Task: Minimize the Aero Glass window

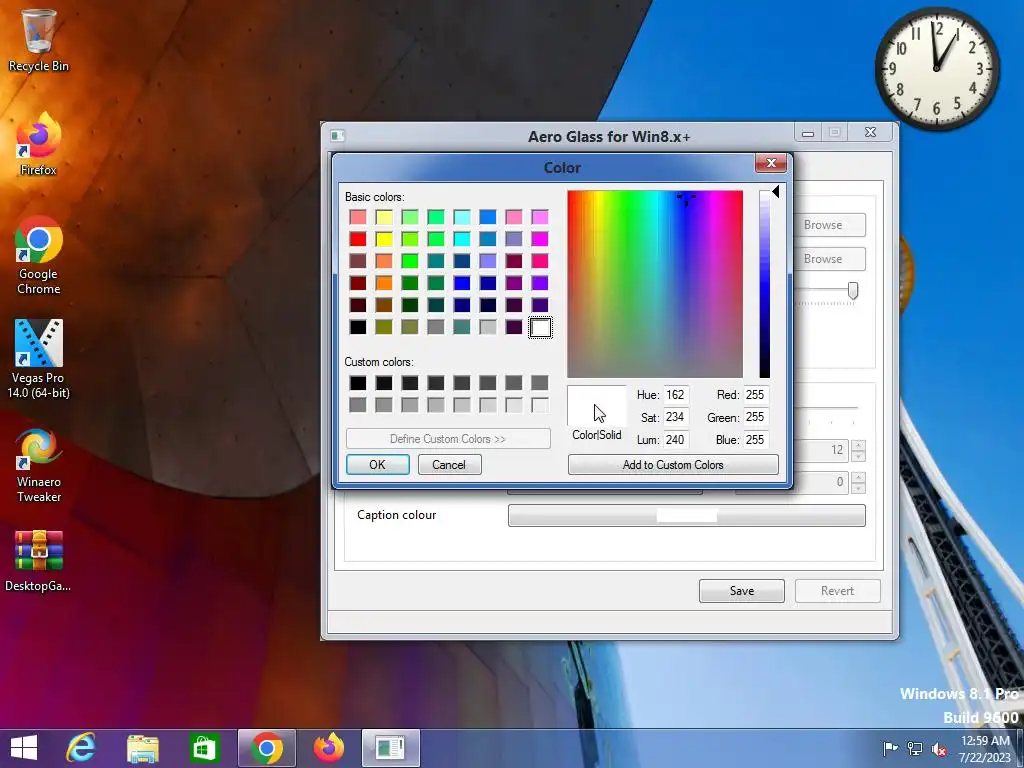Action: [808, 133]
